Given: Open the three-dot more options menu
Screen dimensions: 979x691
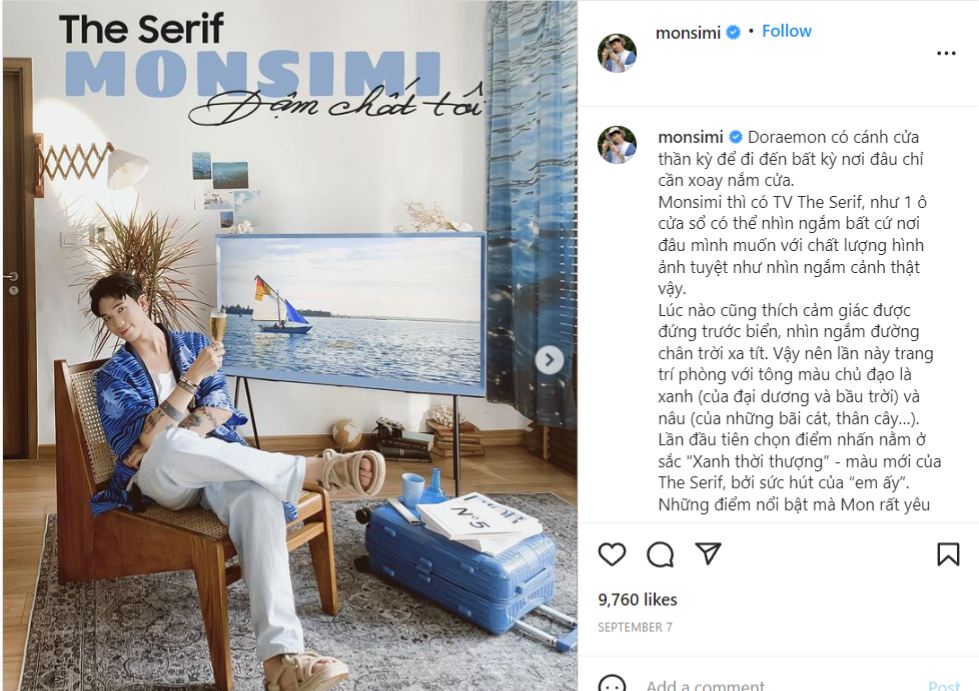Looking at the screenshot, I should pyautogui.click(x=946, y=54).
